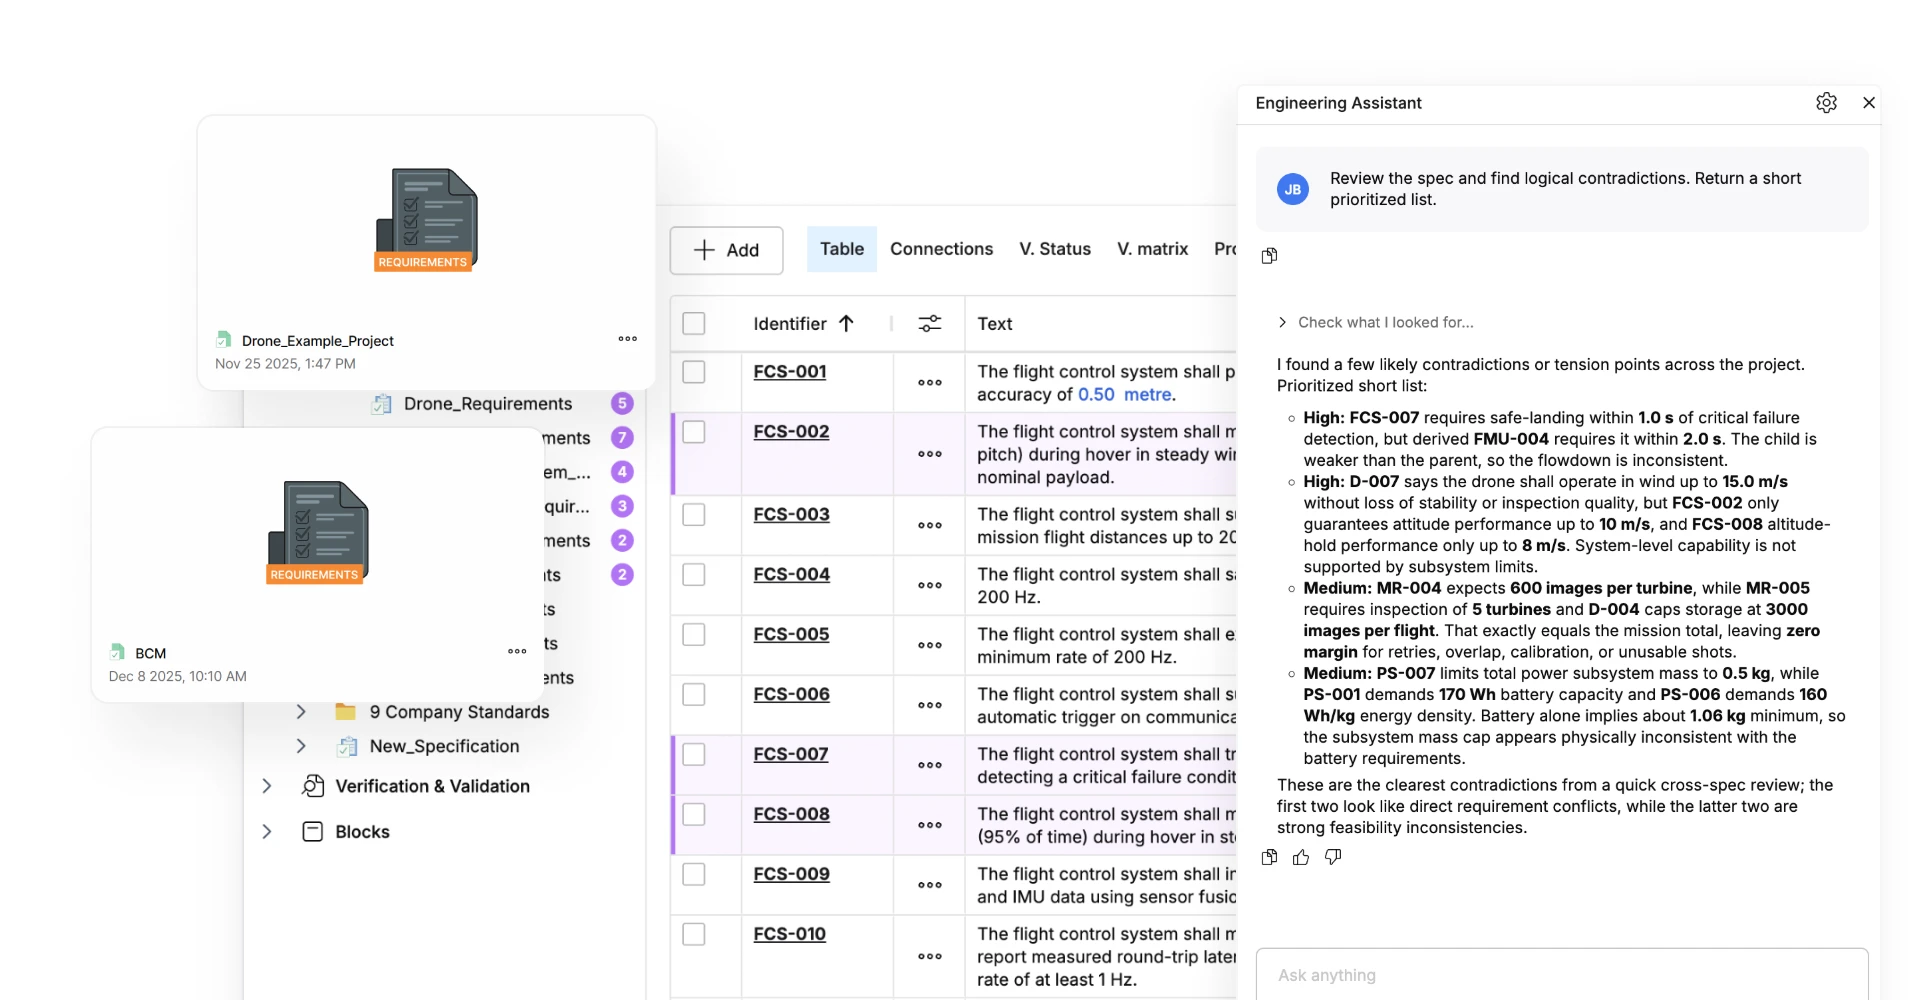
Task: Open the FCS-003 identifier link
Action: tap(791, 514)
